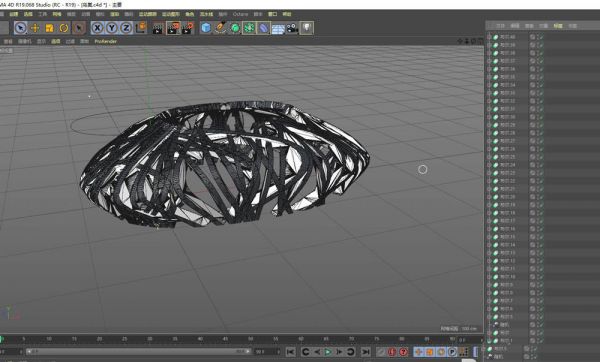
Task: Step to previous frame
Action: point(317,352)
